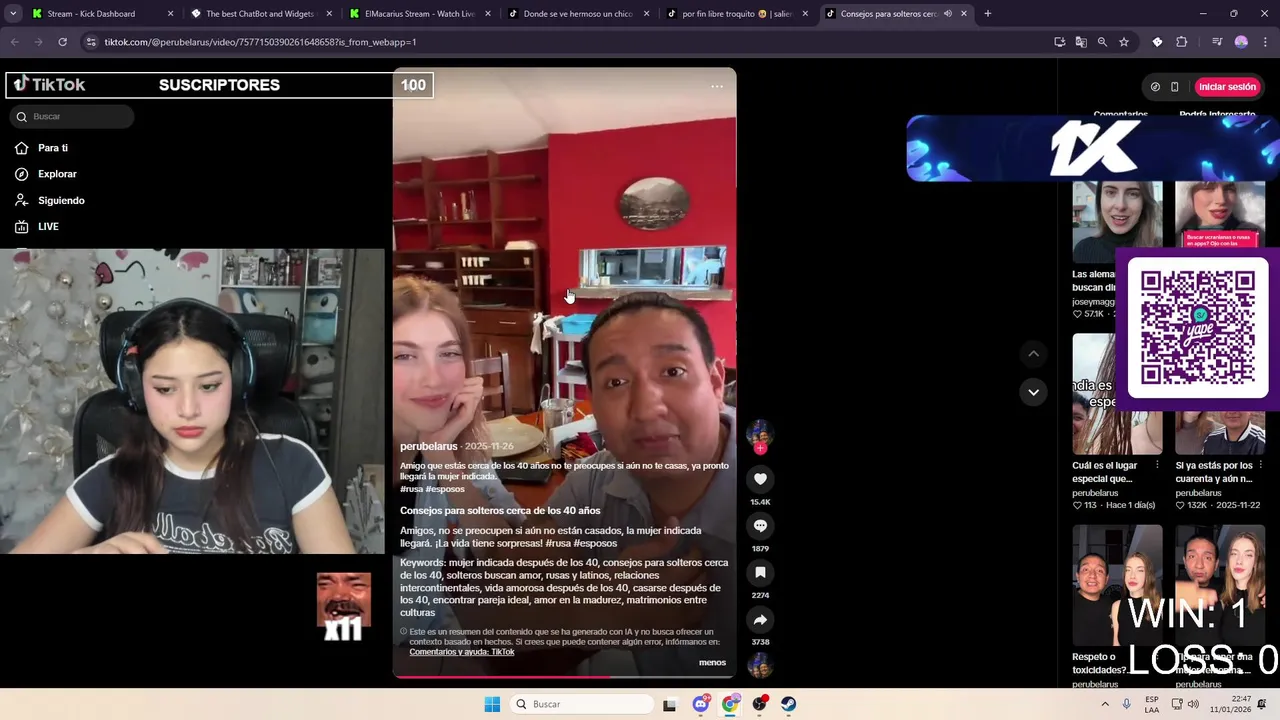Image resolution: width=1280 pixels, height=720 pixels.
Task: Open the Windows Start menu
Action: click(x=492, y=704)
